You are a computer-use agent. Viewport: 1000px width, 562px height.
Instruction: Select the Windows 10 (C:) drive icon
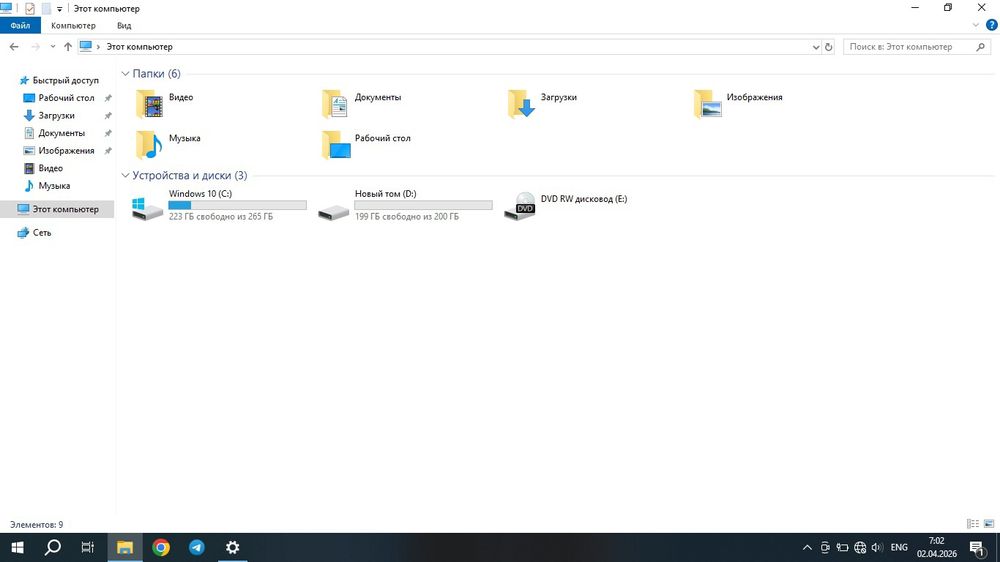pos(147,208)
